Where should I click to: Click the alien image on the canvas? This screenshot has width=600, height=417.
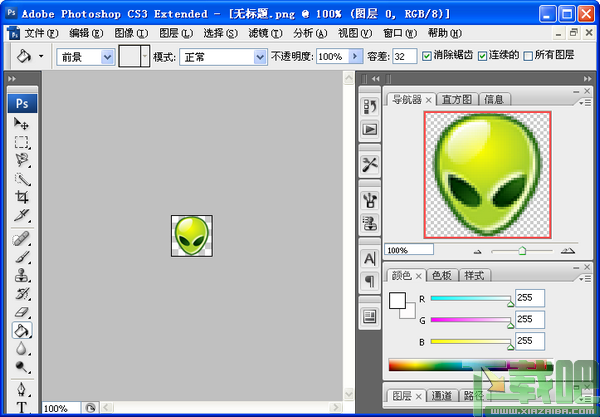pyautogui.click(x=192, y=236)
